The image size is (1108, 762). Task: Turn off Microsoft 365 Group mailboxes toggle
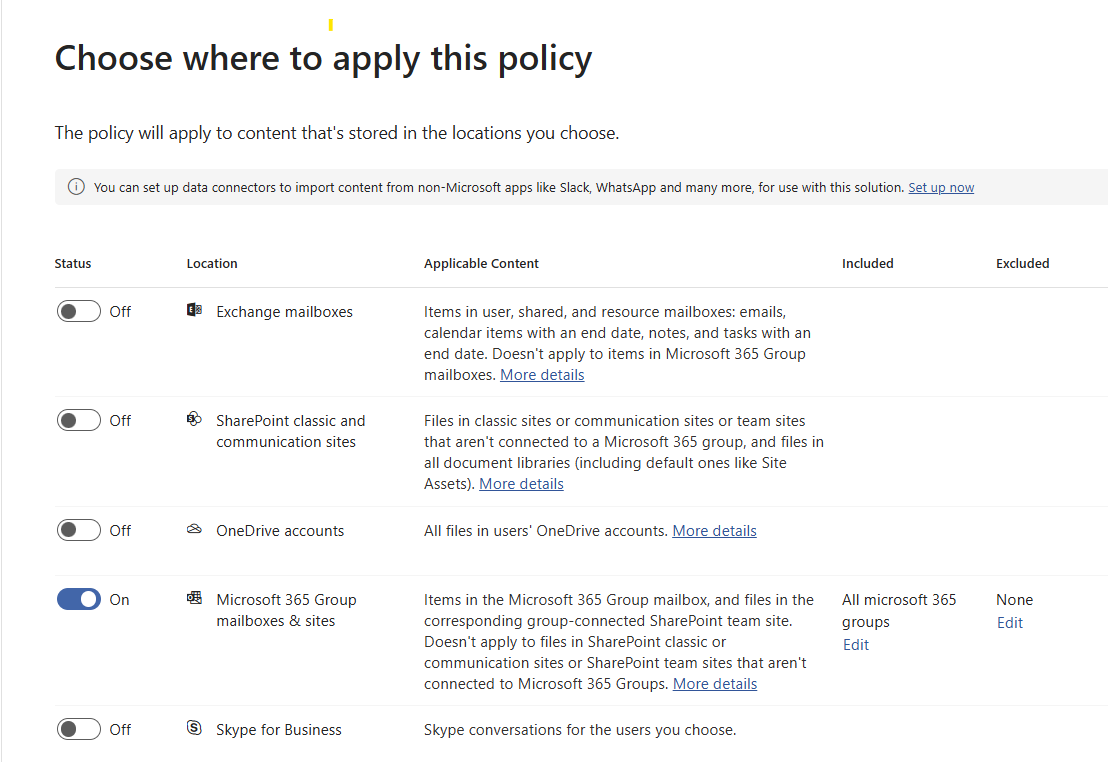point(79,599)
